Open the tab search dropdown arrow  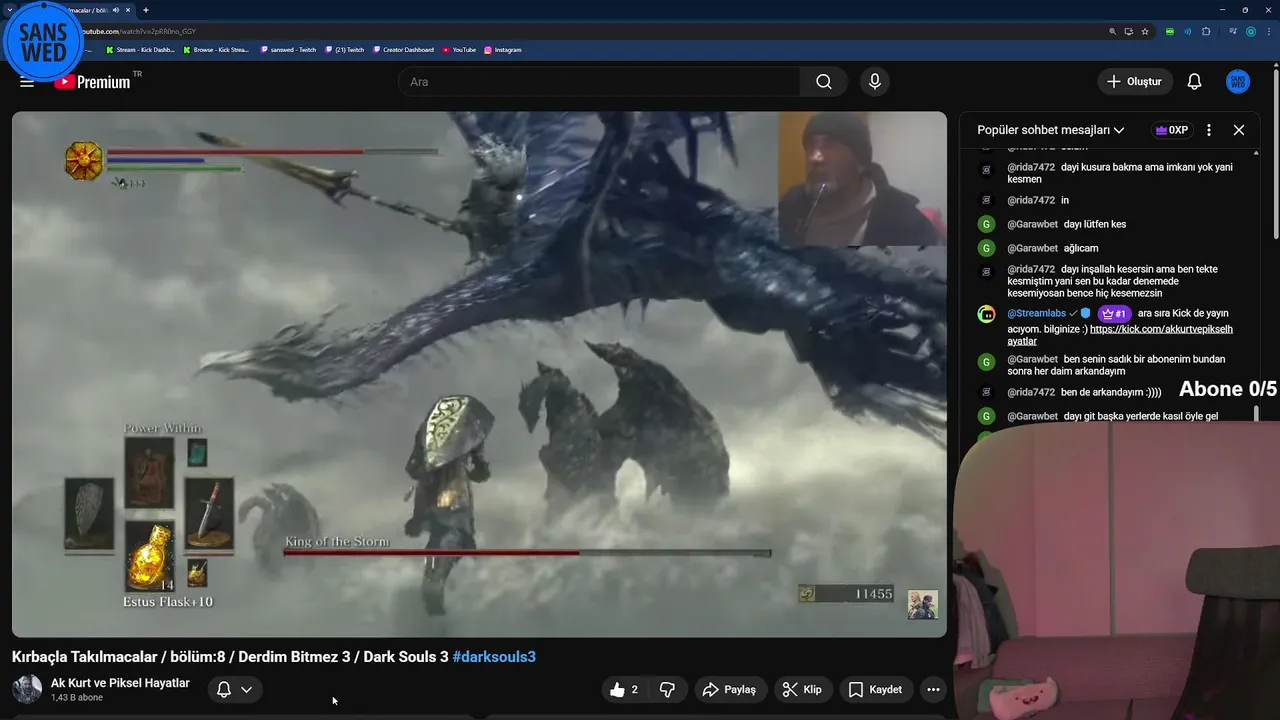[x=9, y=10]
